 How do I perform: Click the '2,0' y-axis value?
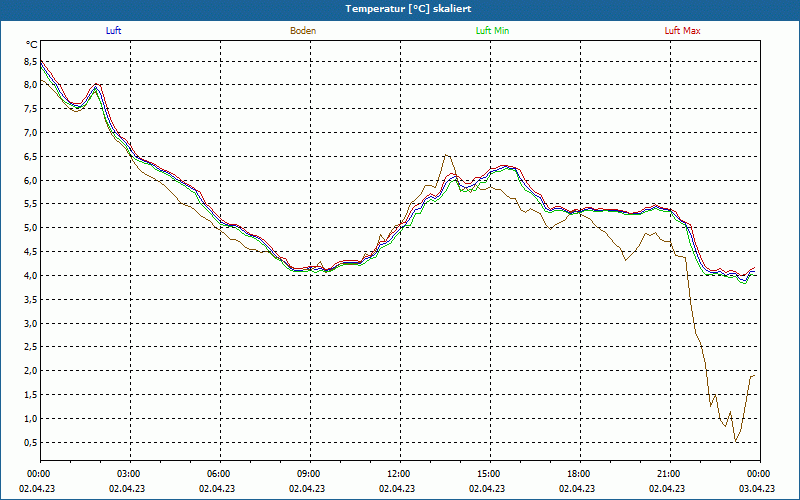point(31,371)
